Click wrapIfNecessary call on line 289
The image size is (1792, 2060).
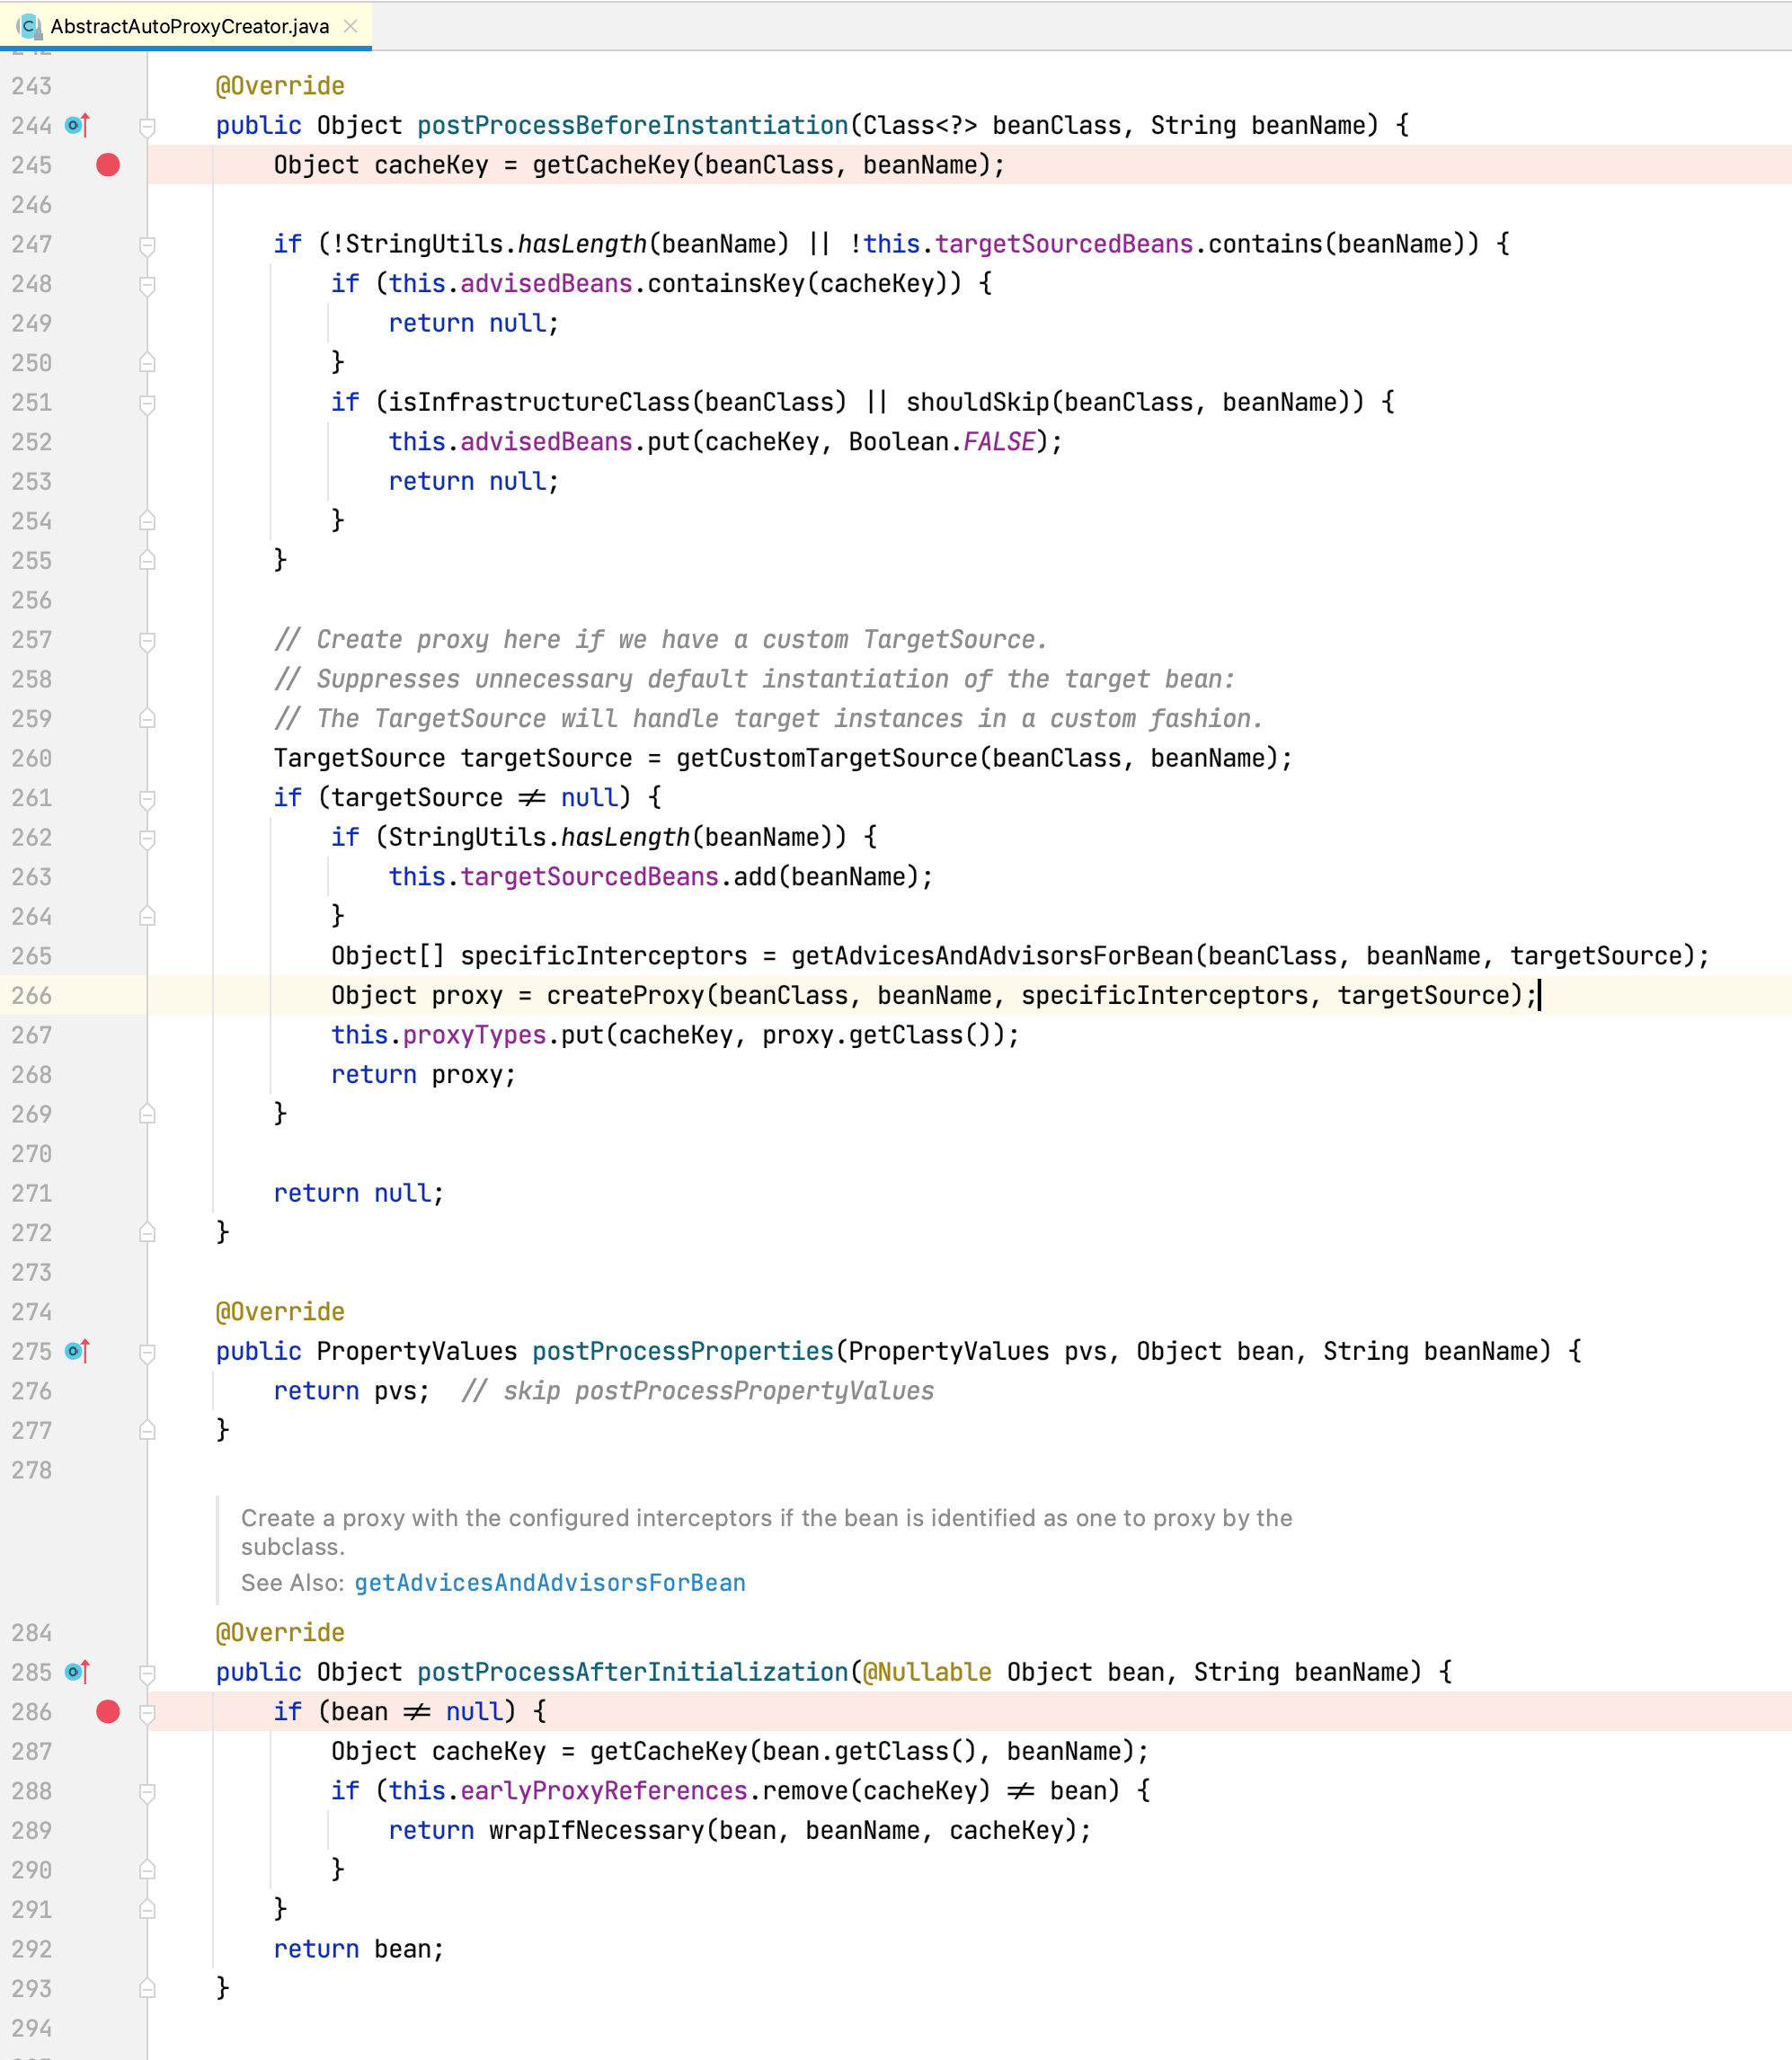[x=595, y=1830]
